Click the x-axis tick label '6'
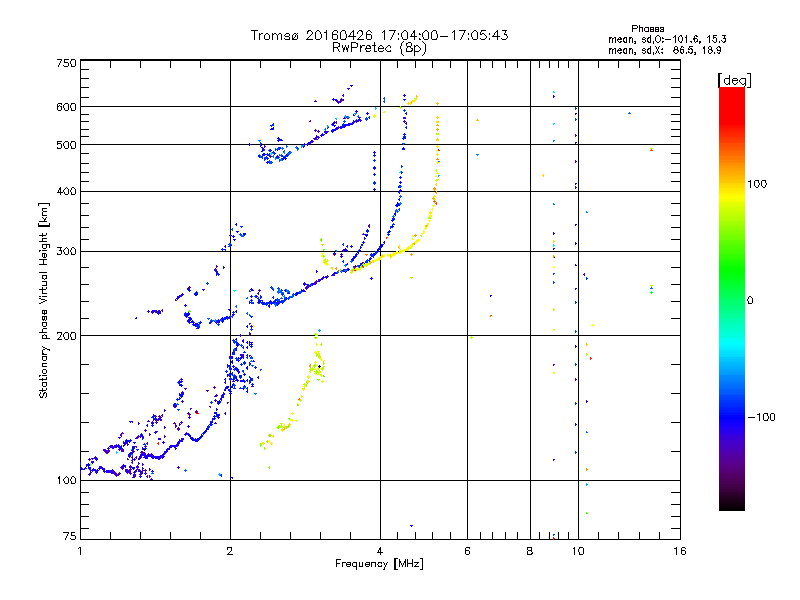The height and width of the screenshot is (600, 800). pos(467,551)
